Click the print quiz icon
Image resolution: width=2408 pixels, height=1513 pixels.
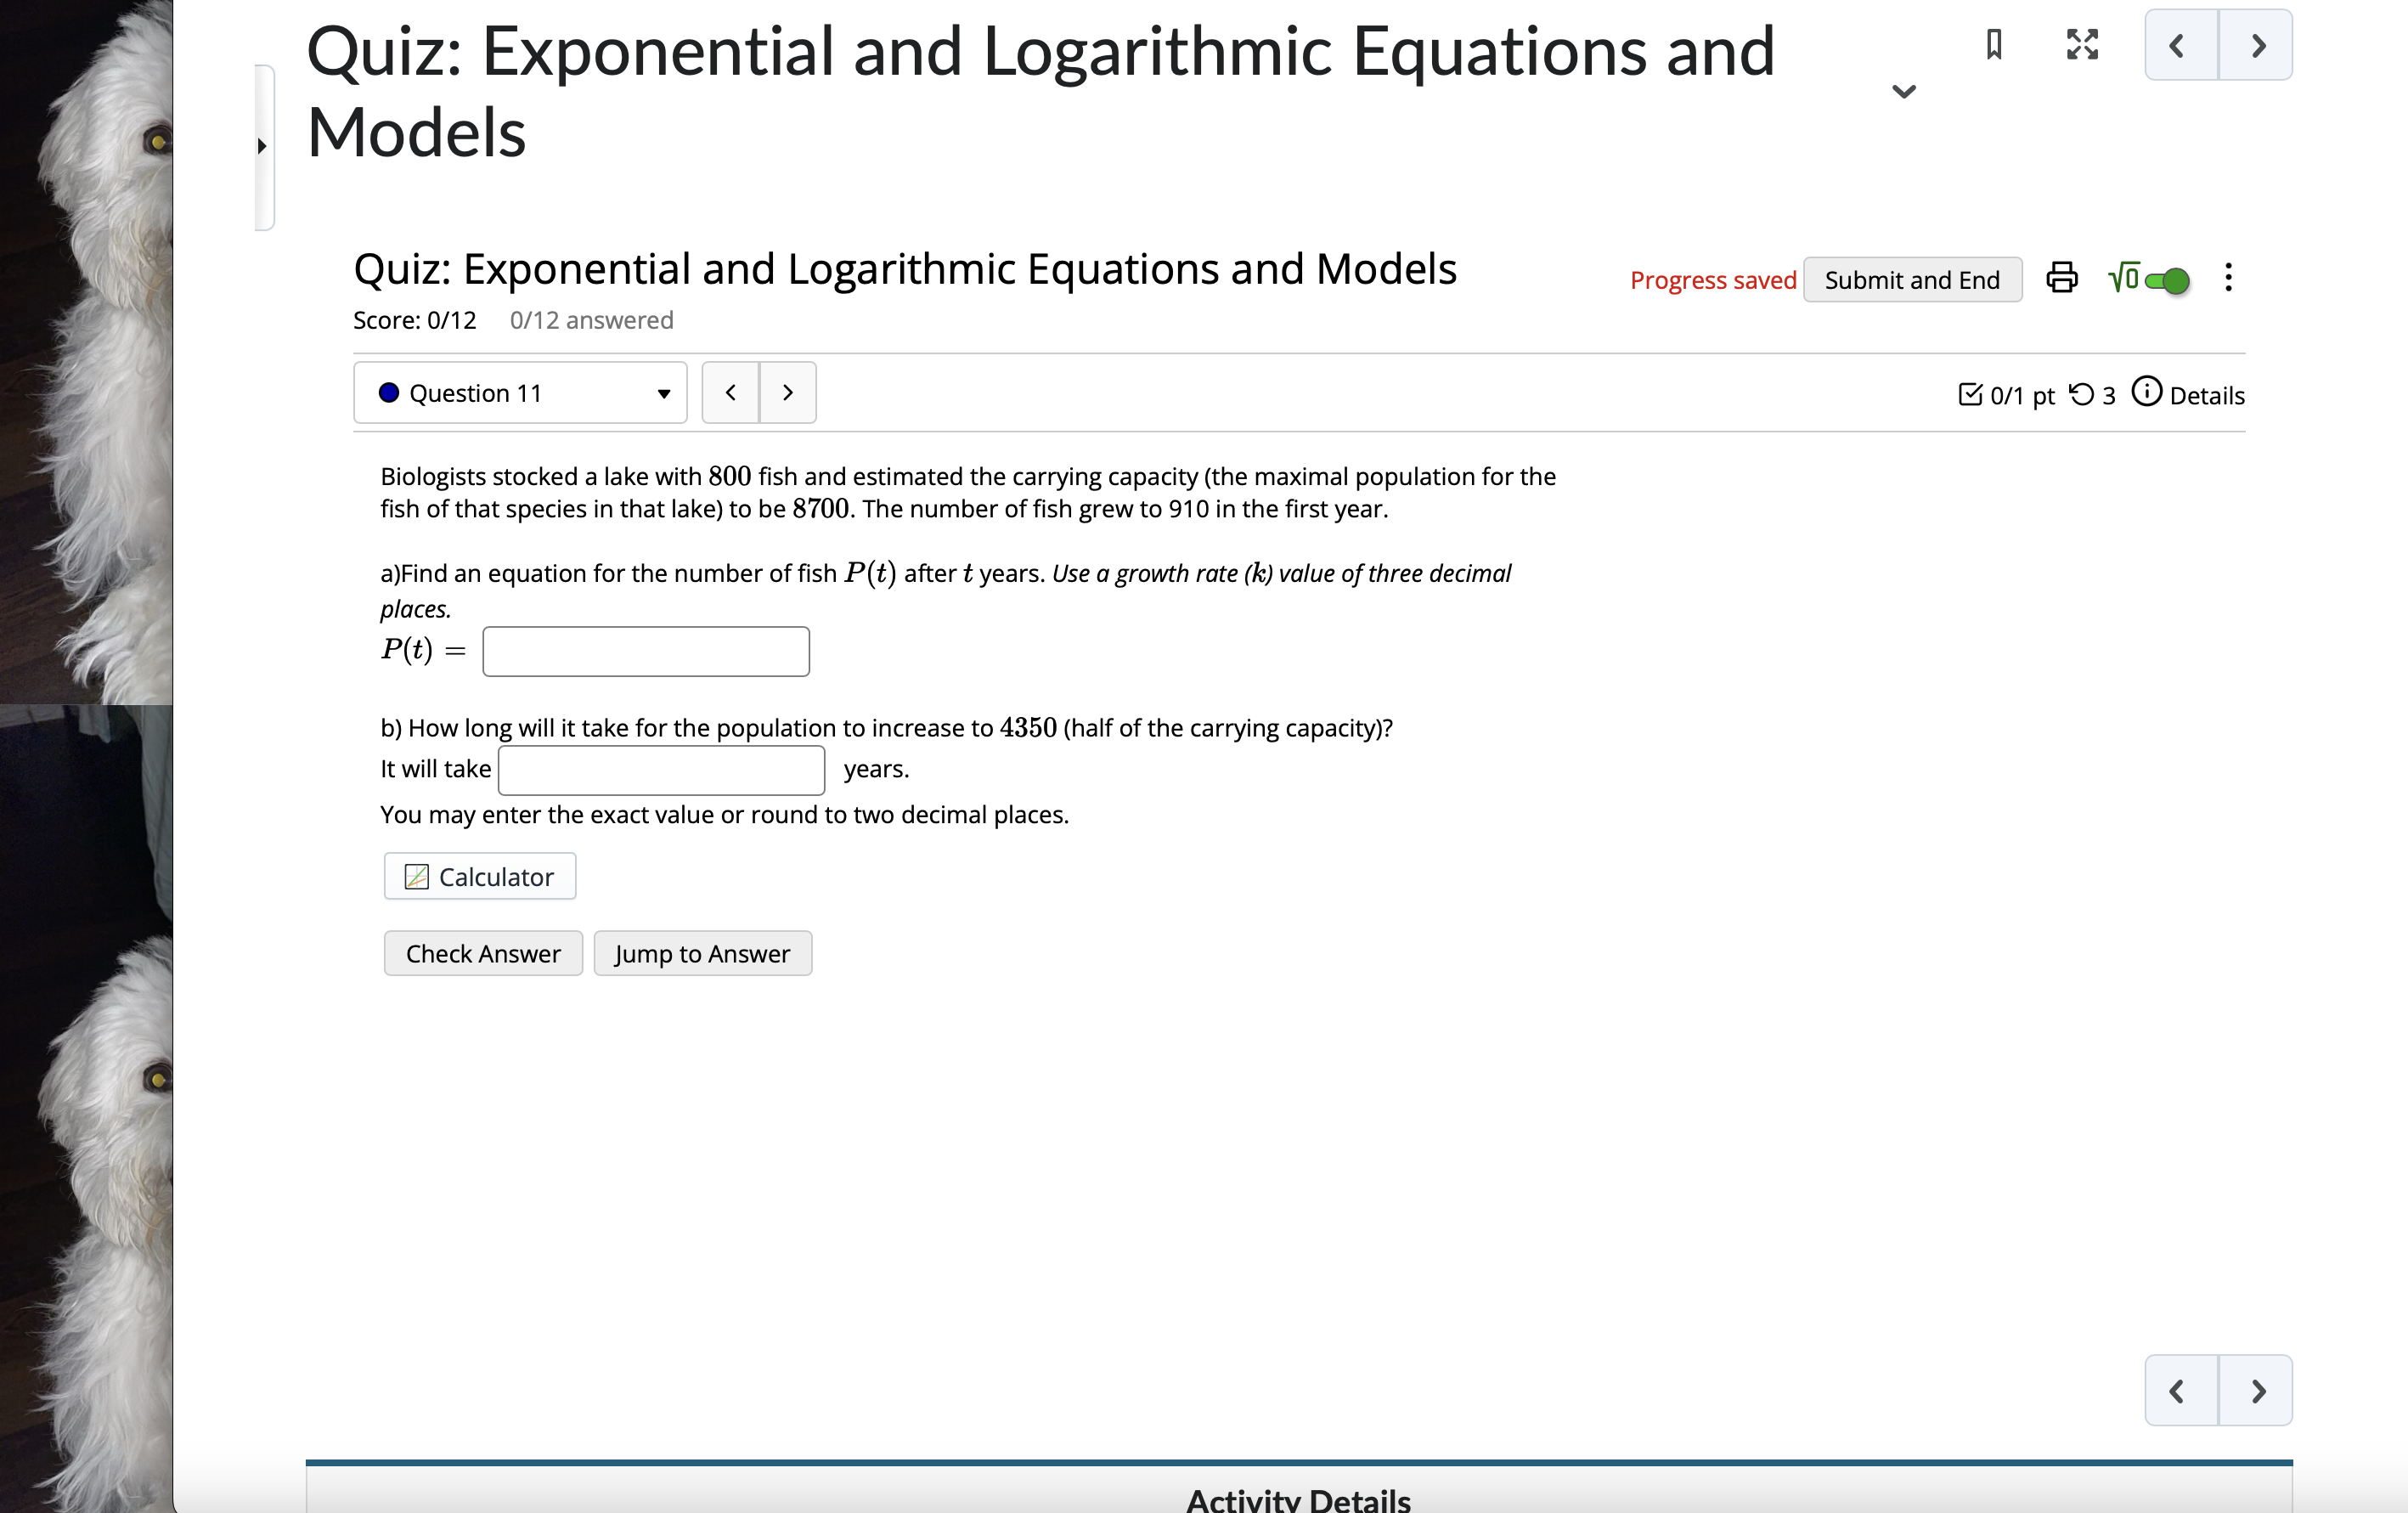[x=2061, y=278]
